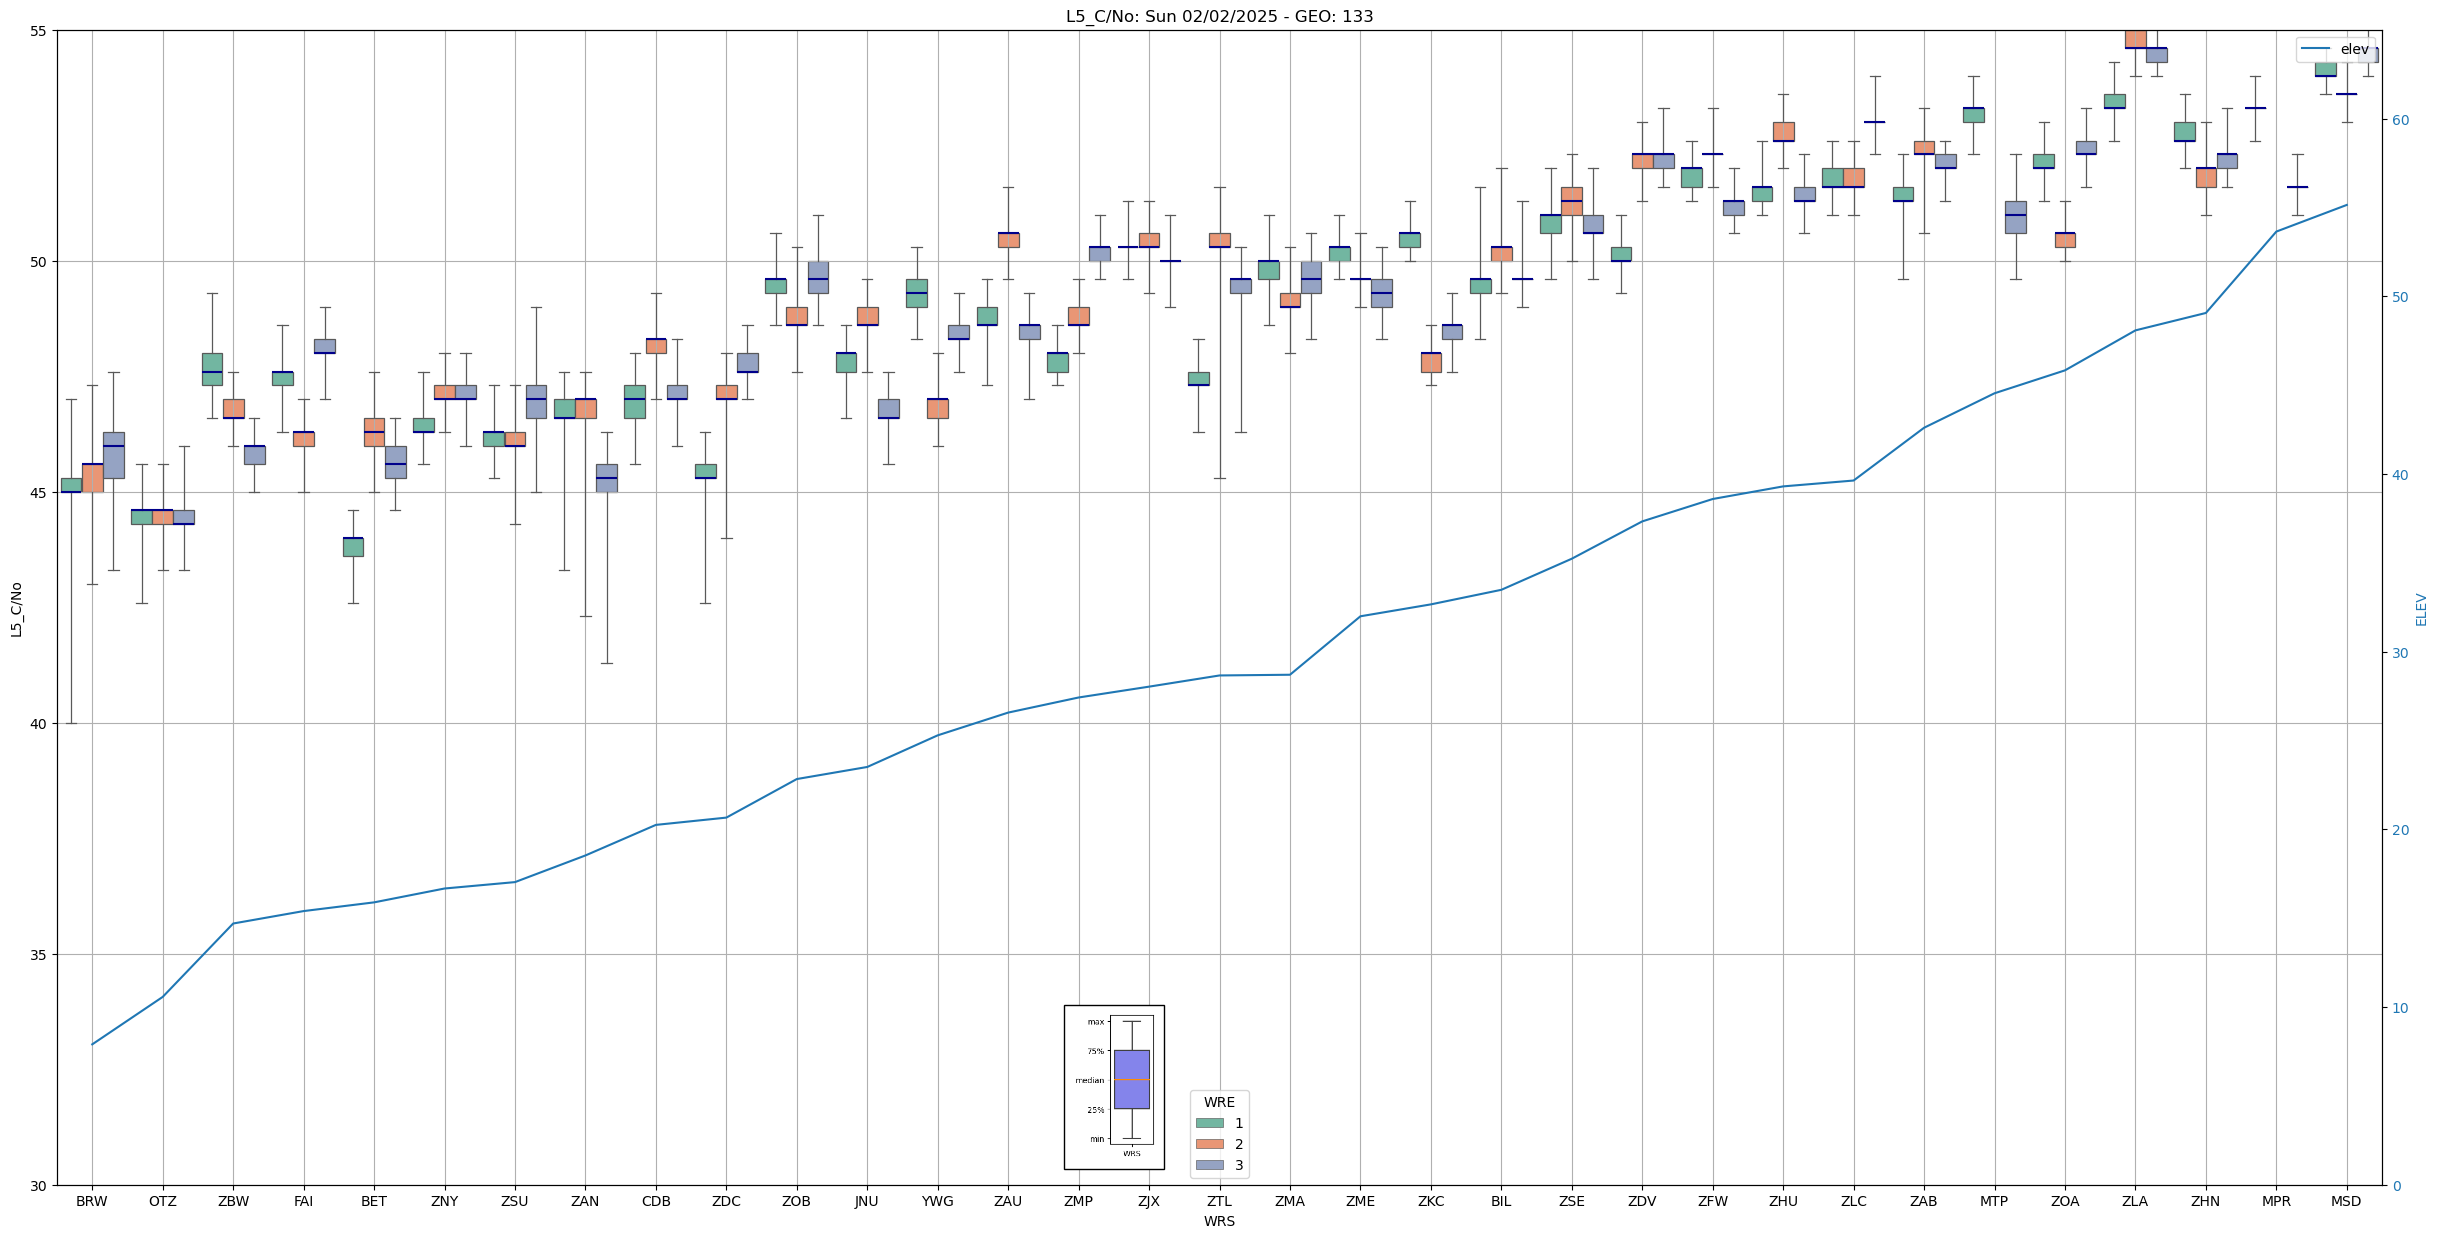
Task: Click the MSD station tick label
Action: 2346,1201
